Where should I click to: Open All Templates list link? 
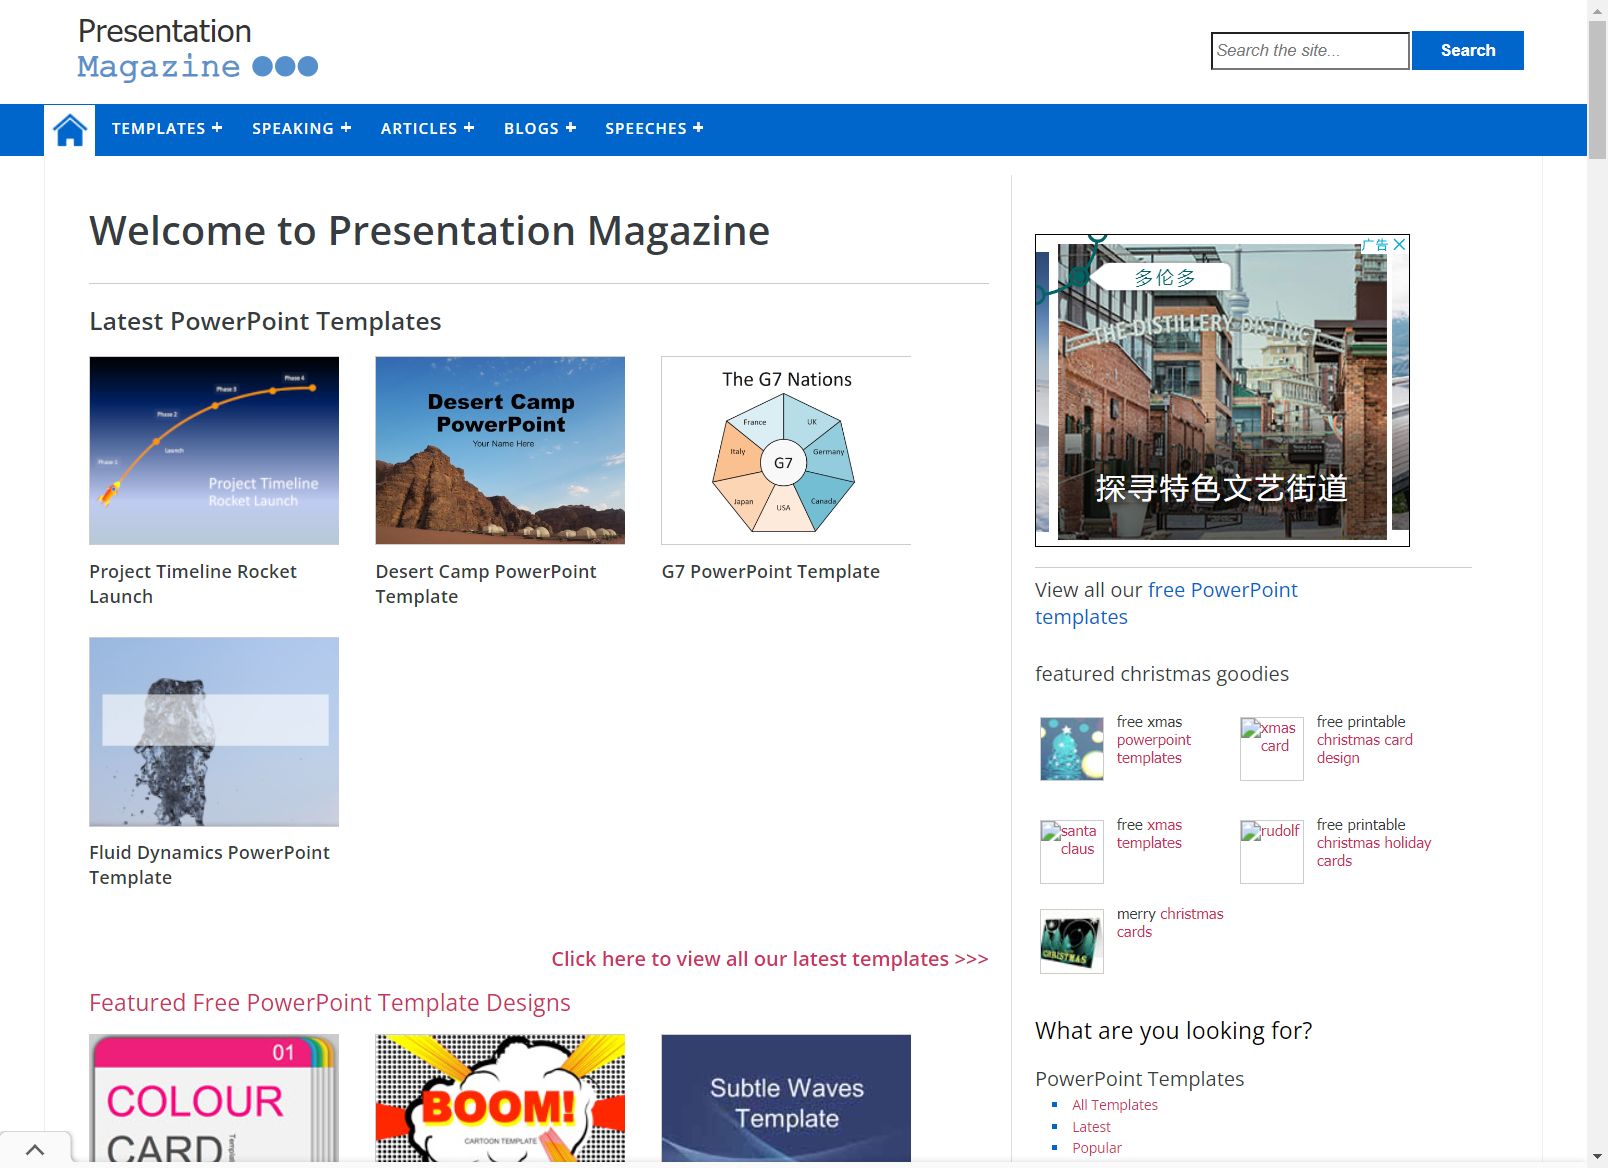pyautogui.click(x=1115, y=1105)
